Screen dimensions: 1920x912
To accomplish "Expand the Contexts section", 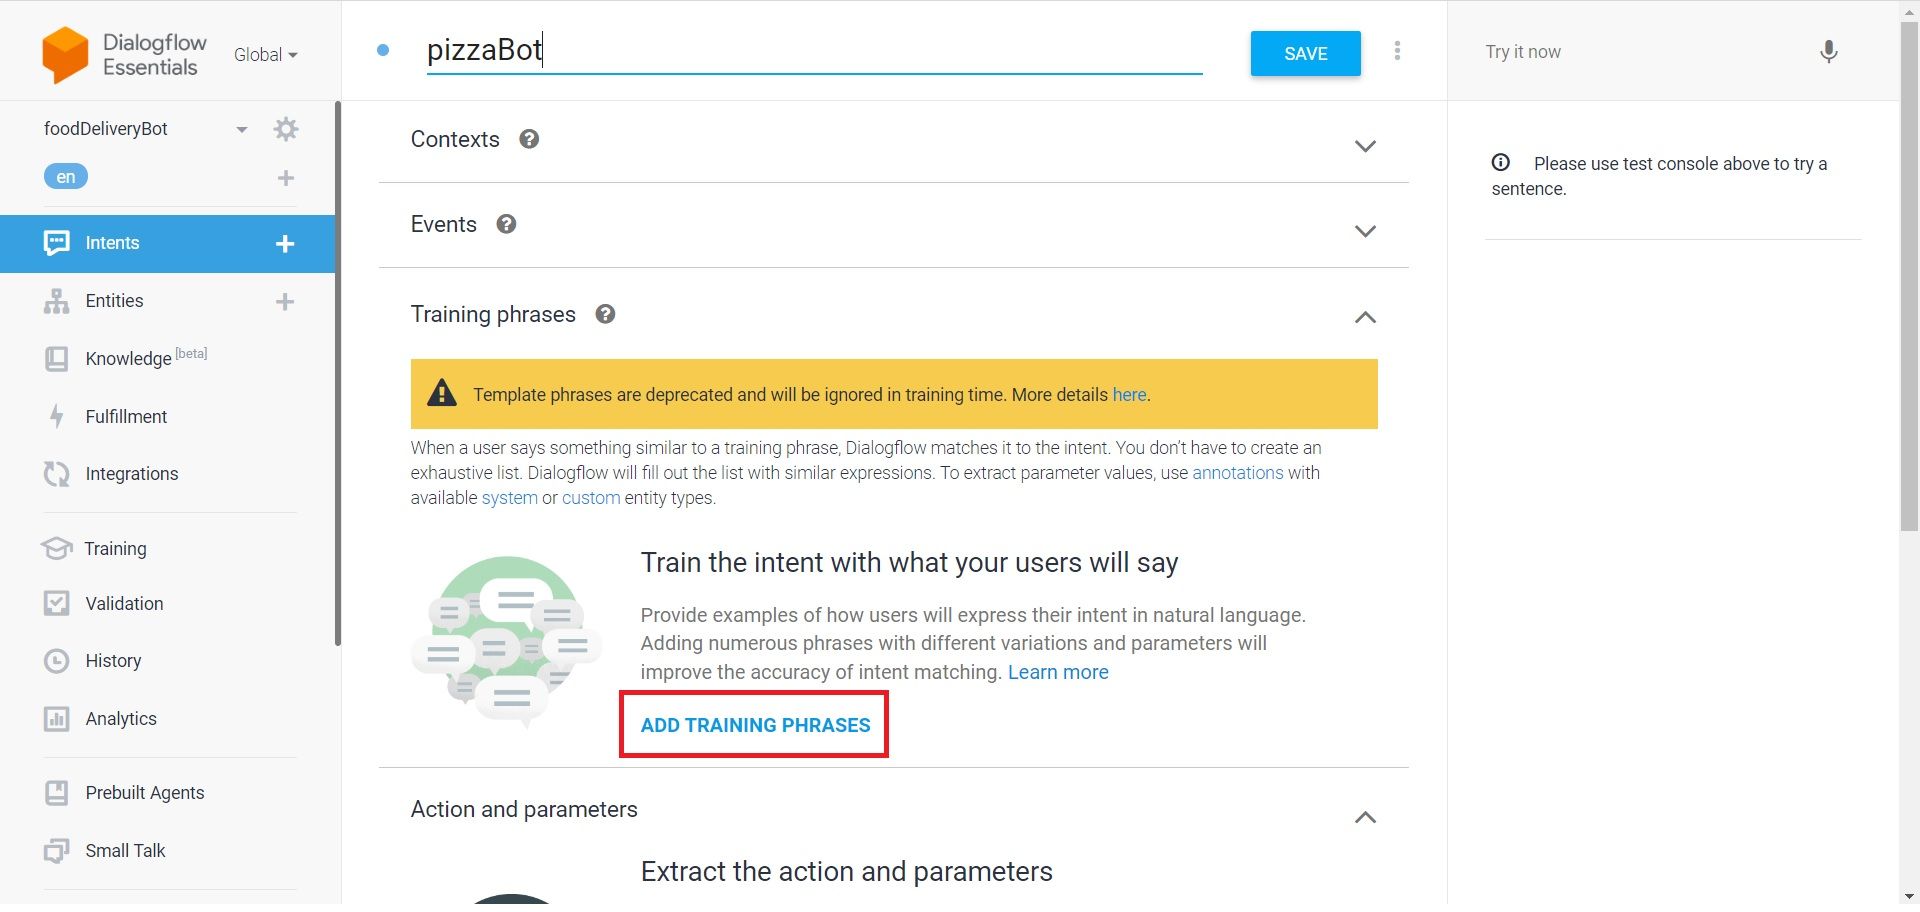I will coord(1366,146).
